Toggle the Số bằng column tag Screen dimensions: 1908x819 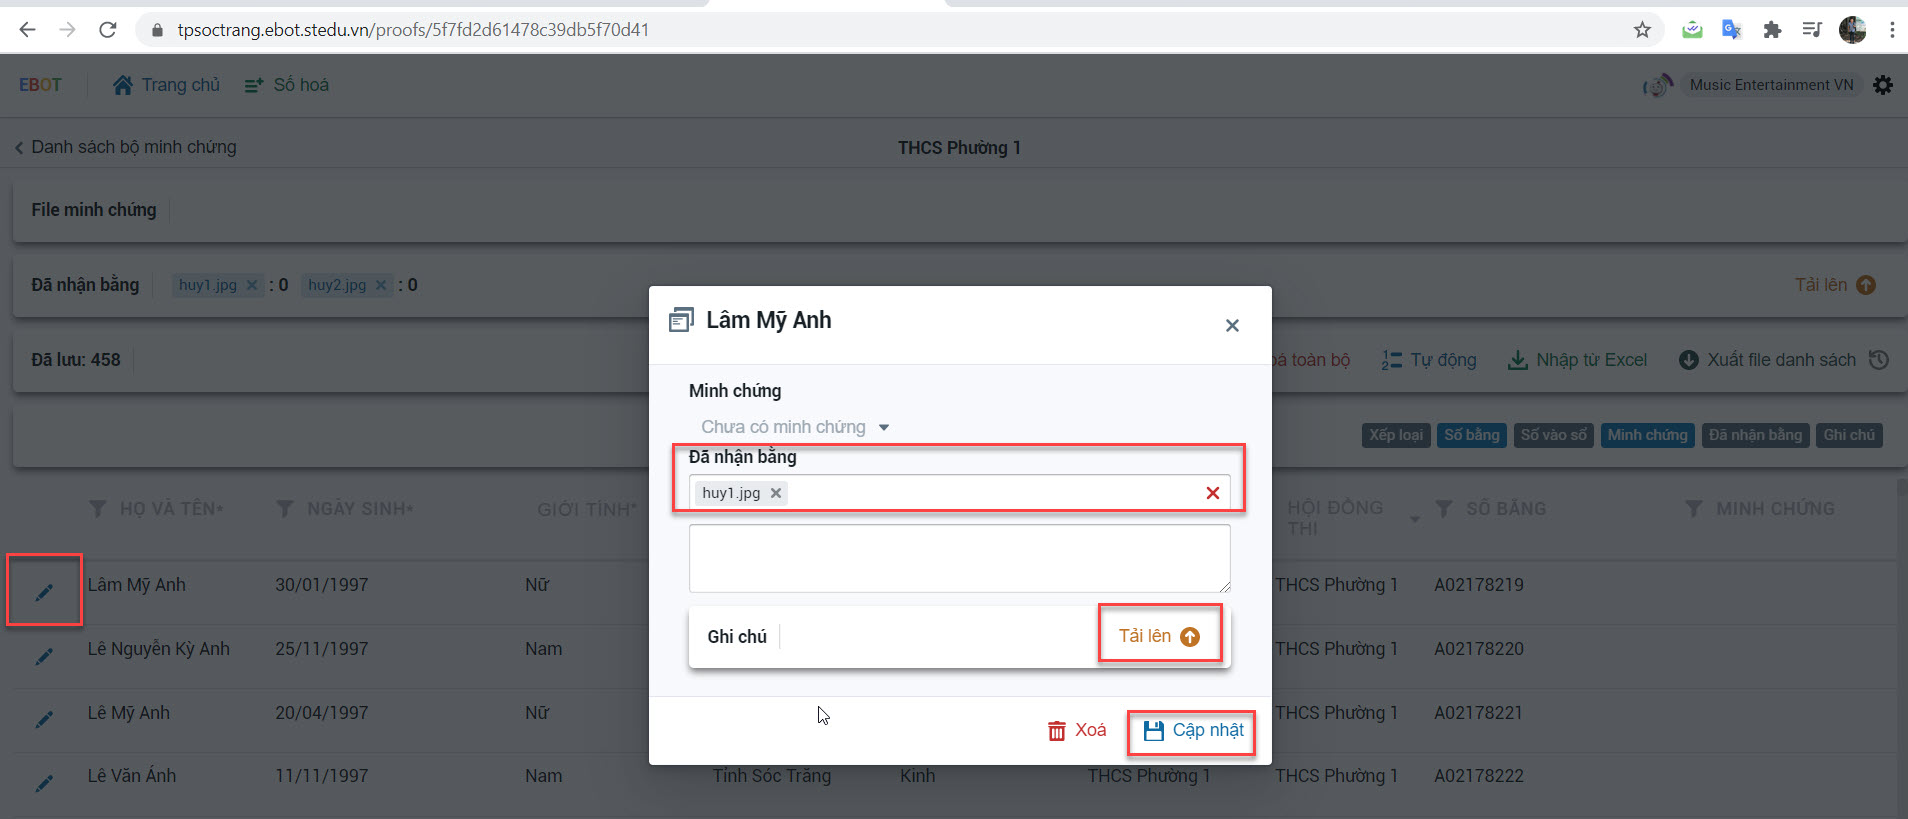(1471, 435)
